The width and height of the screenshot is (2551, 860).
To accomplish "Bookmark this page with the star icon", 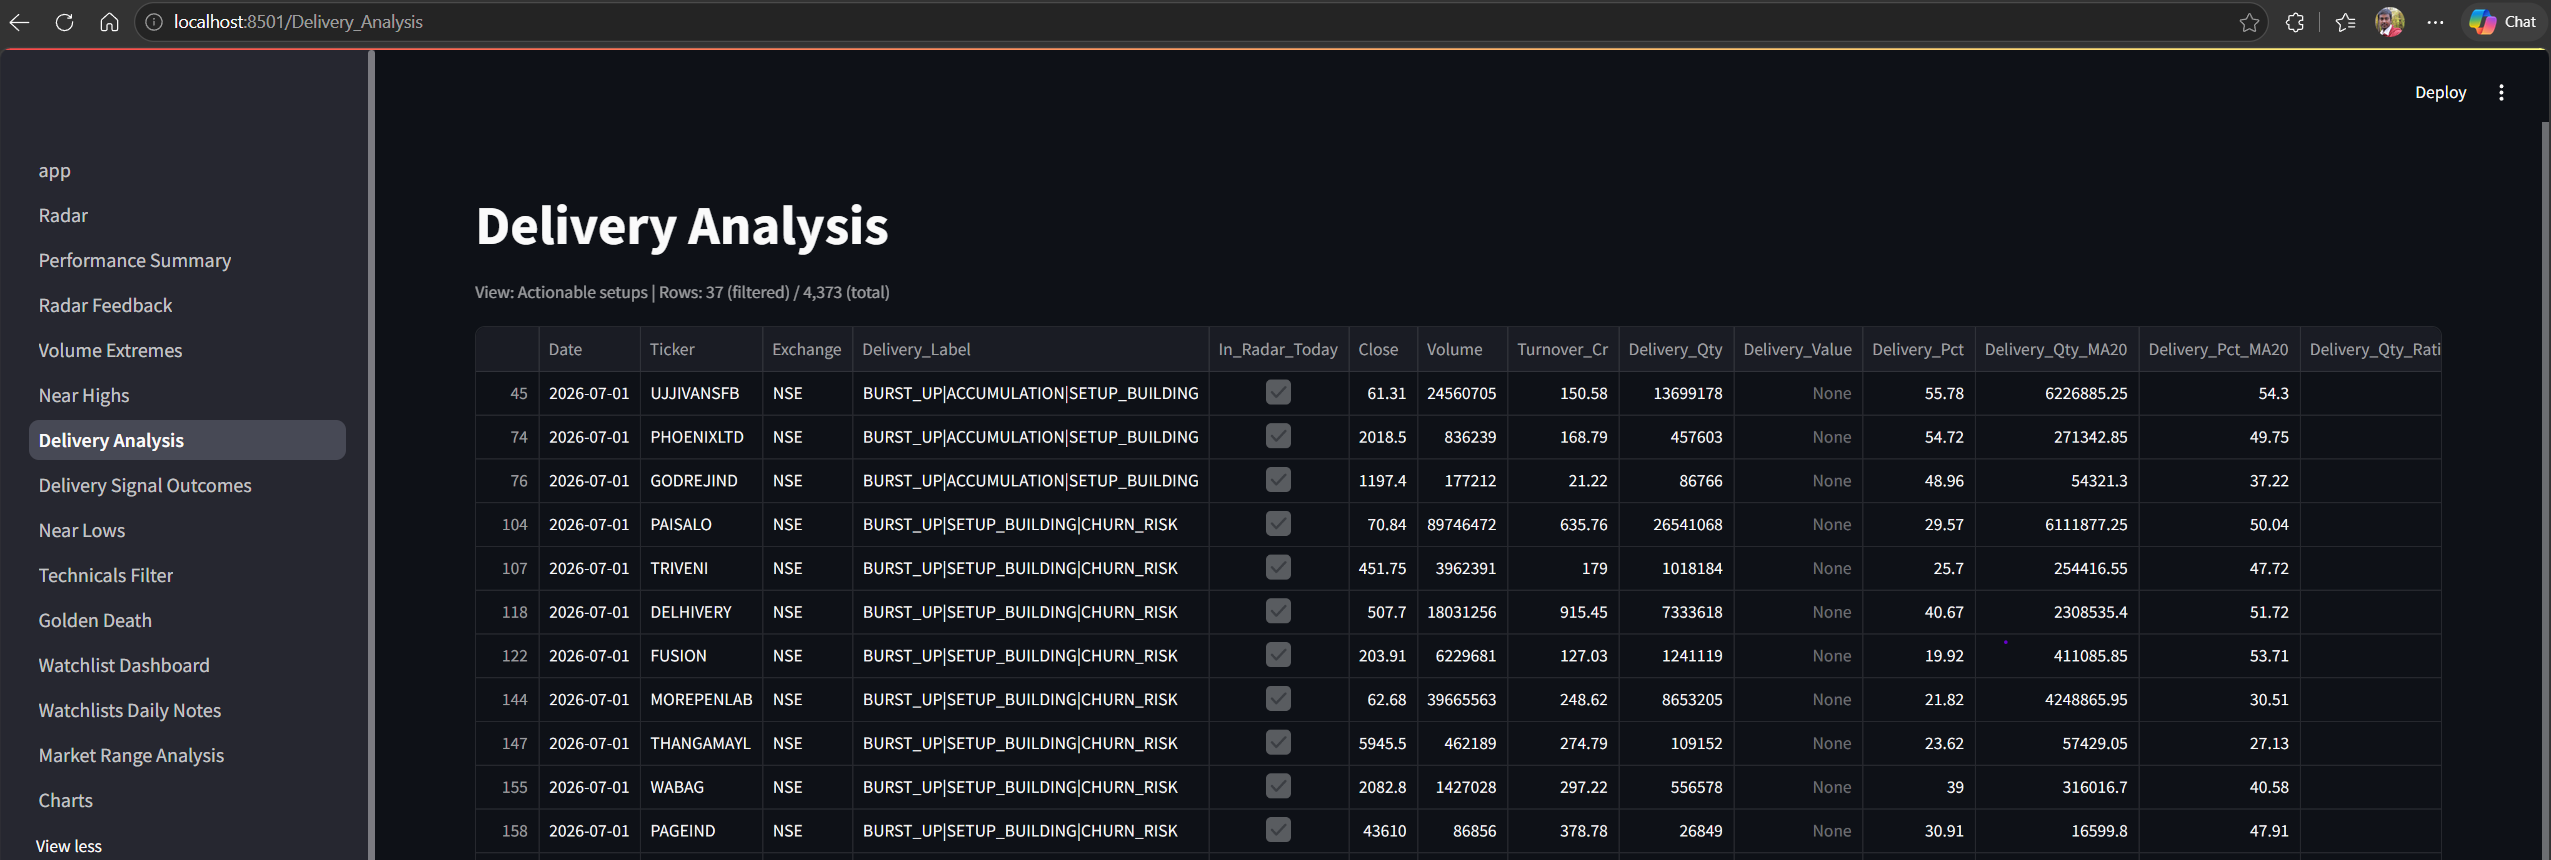I will [2249, 22].
